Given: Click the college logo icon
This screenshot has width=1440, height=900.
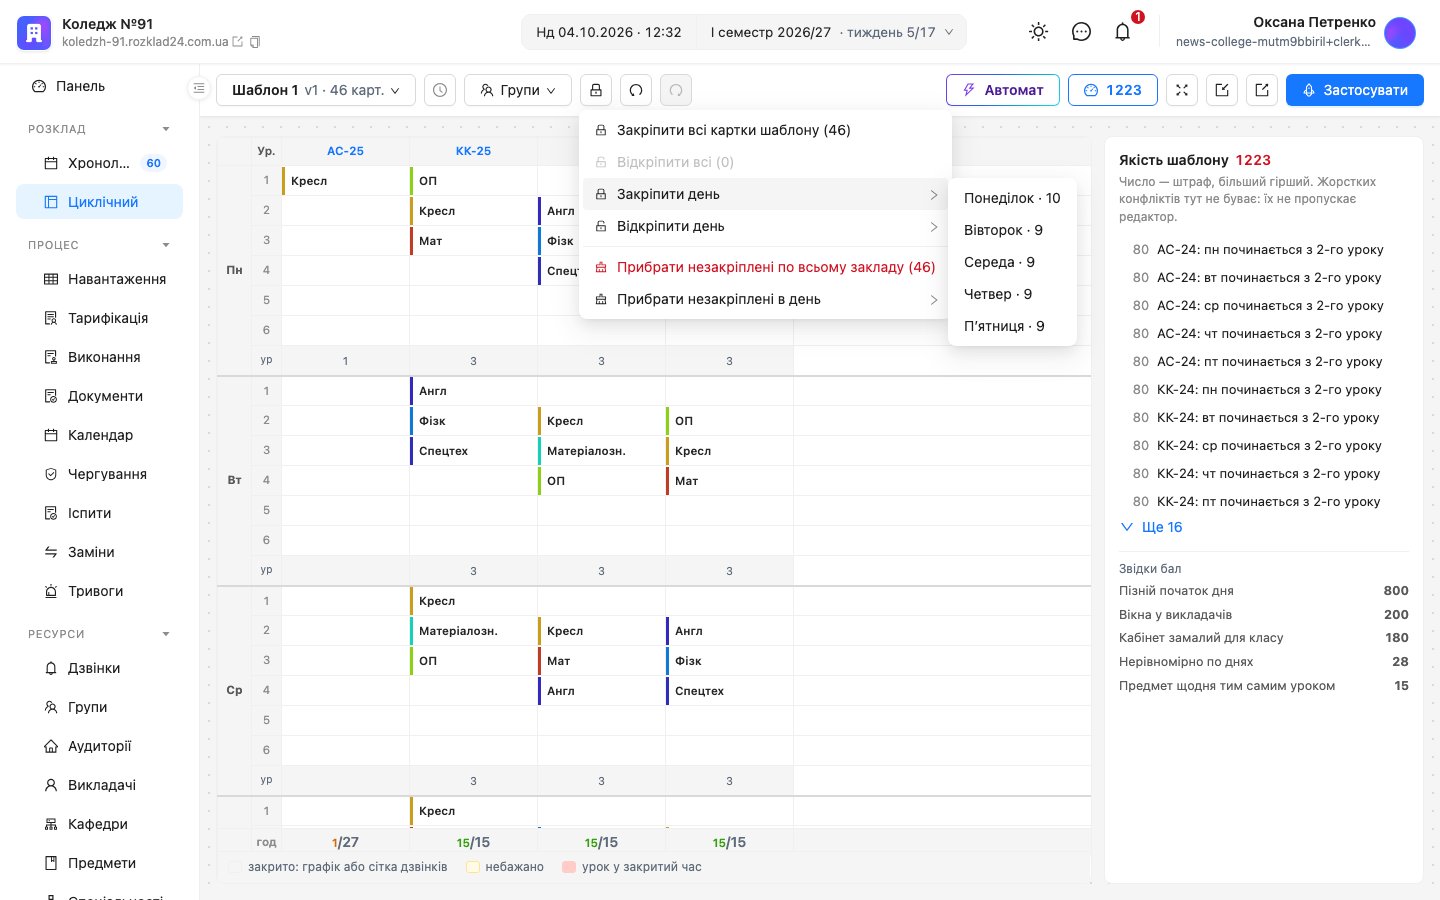Looking at the screenshot, I should point(34,33).
